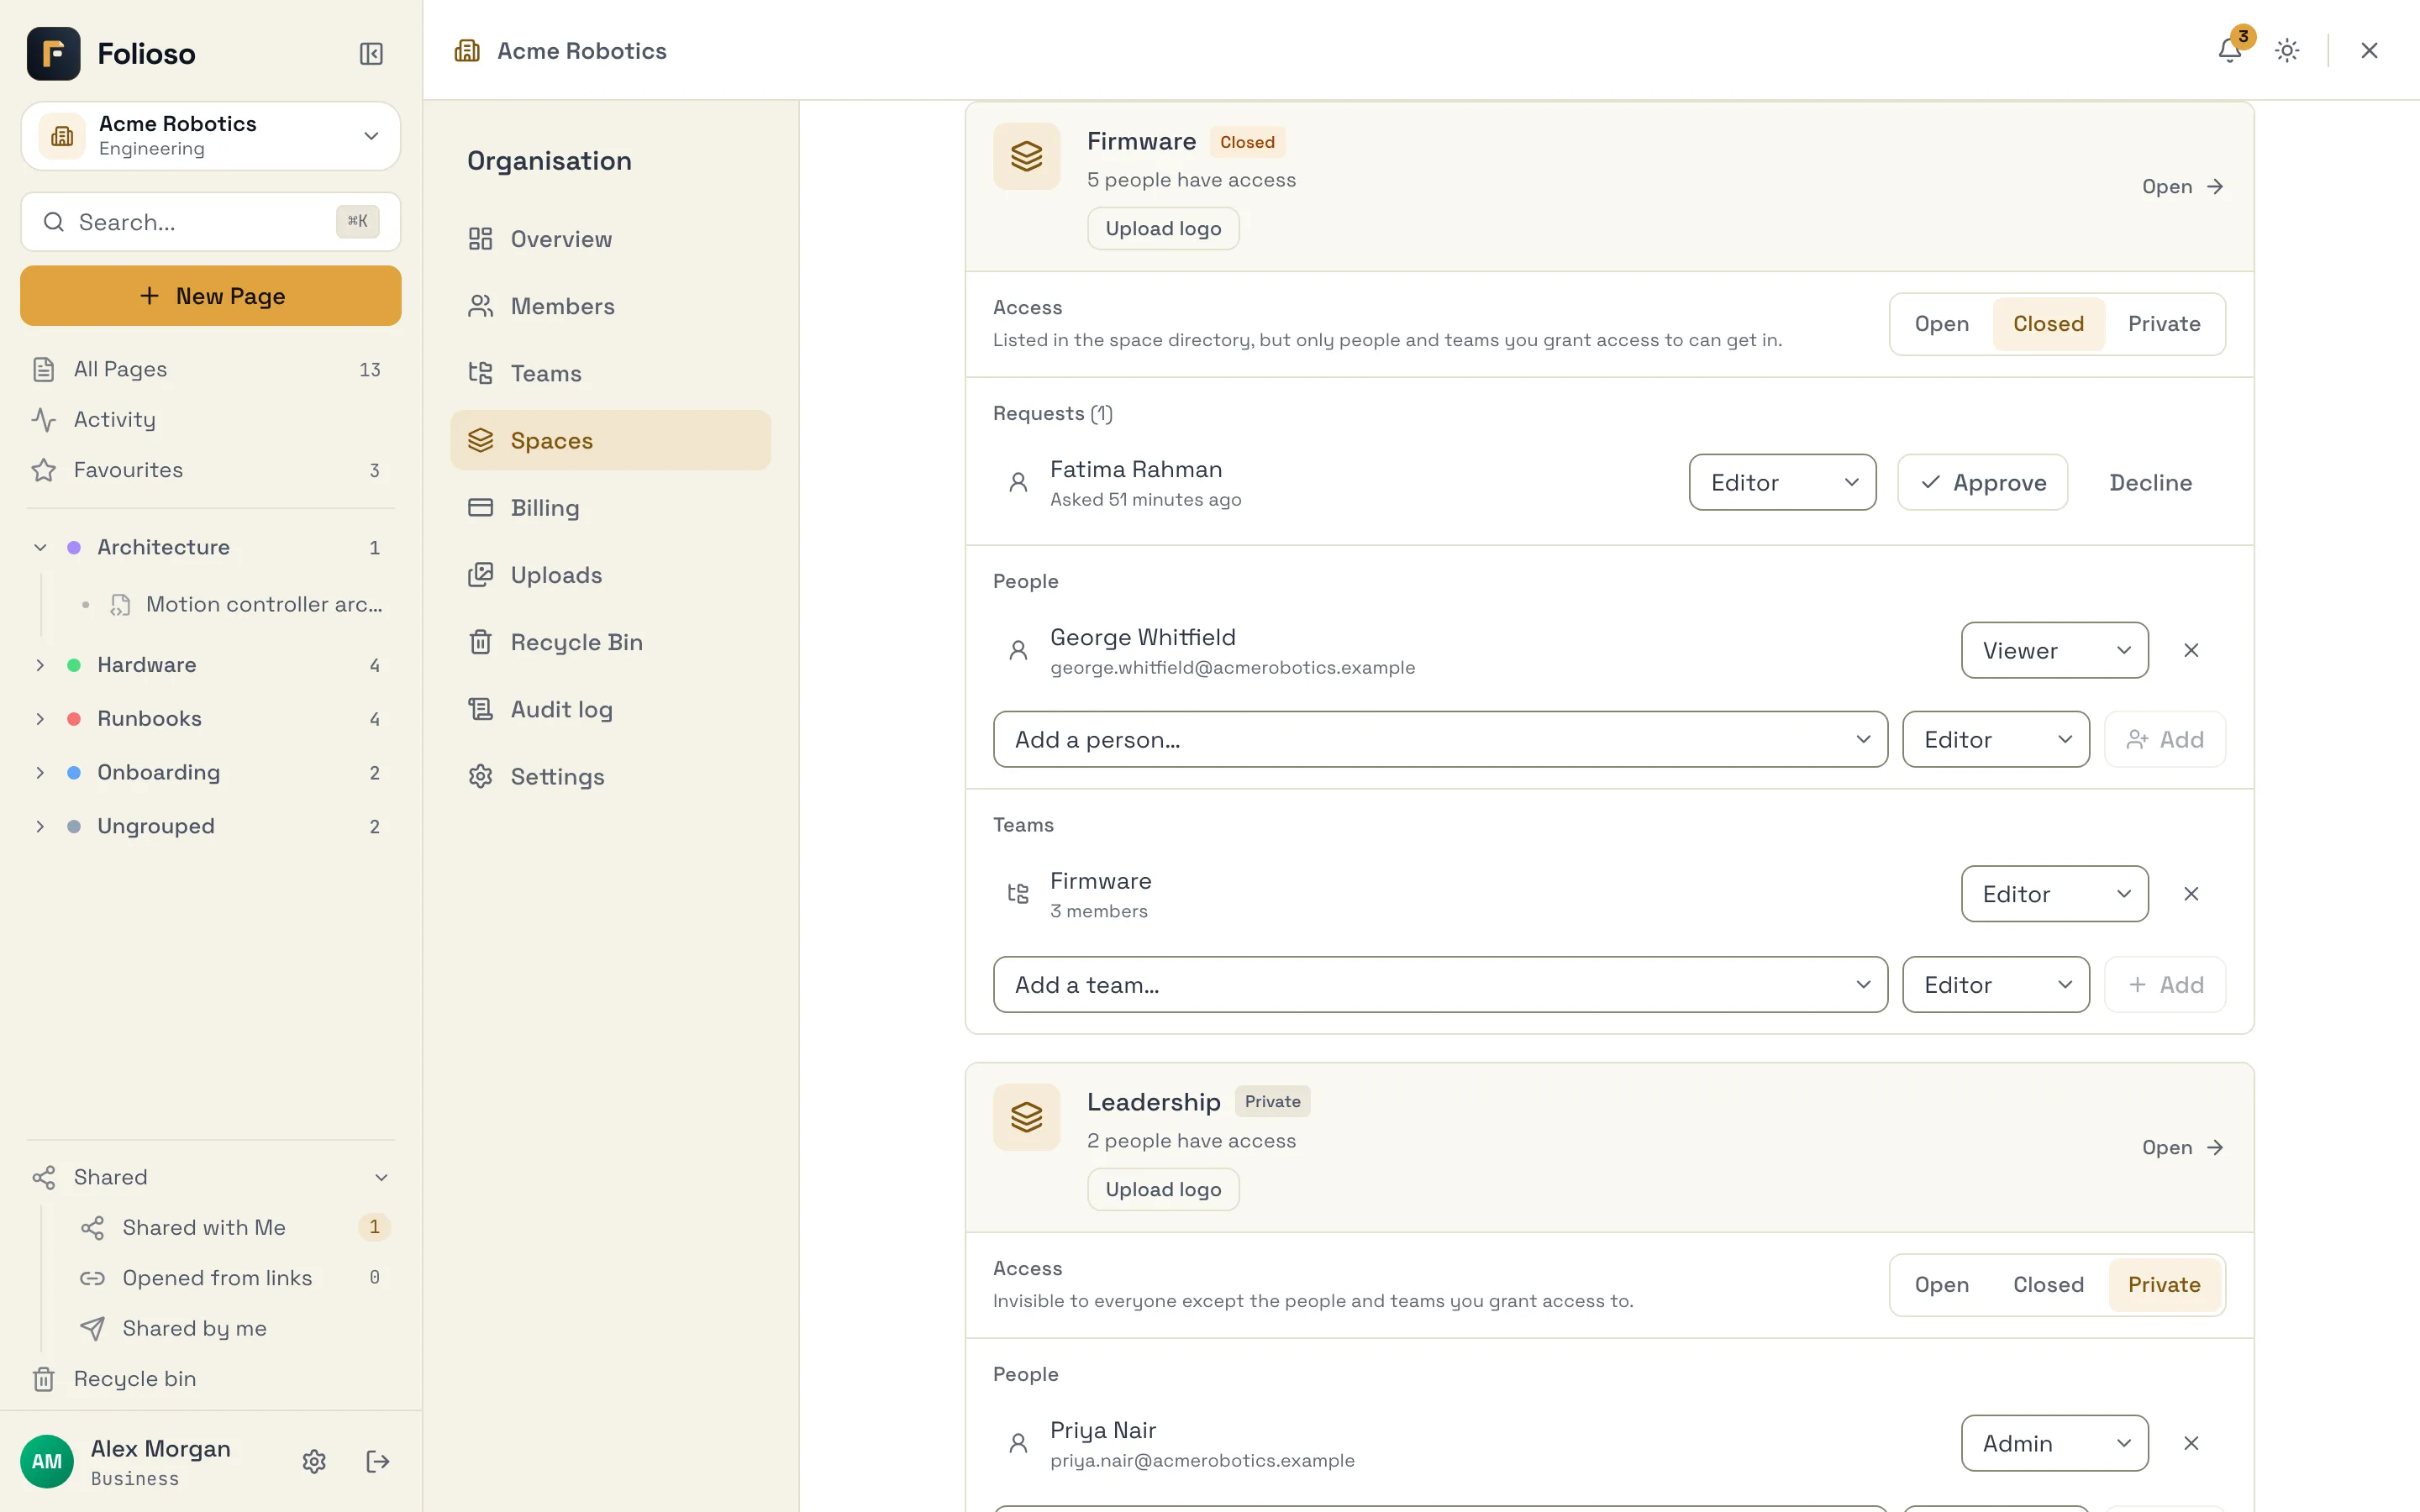Open the notifications bell

tap(2229, 50)
